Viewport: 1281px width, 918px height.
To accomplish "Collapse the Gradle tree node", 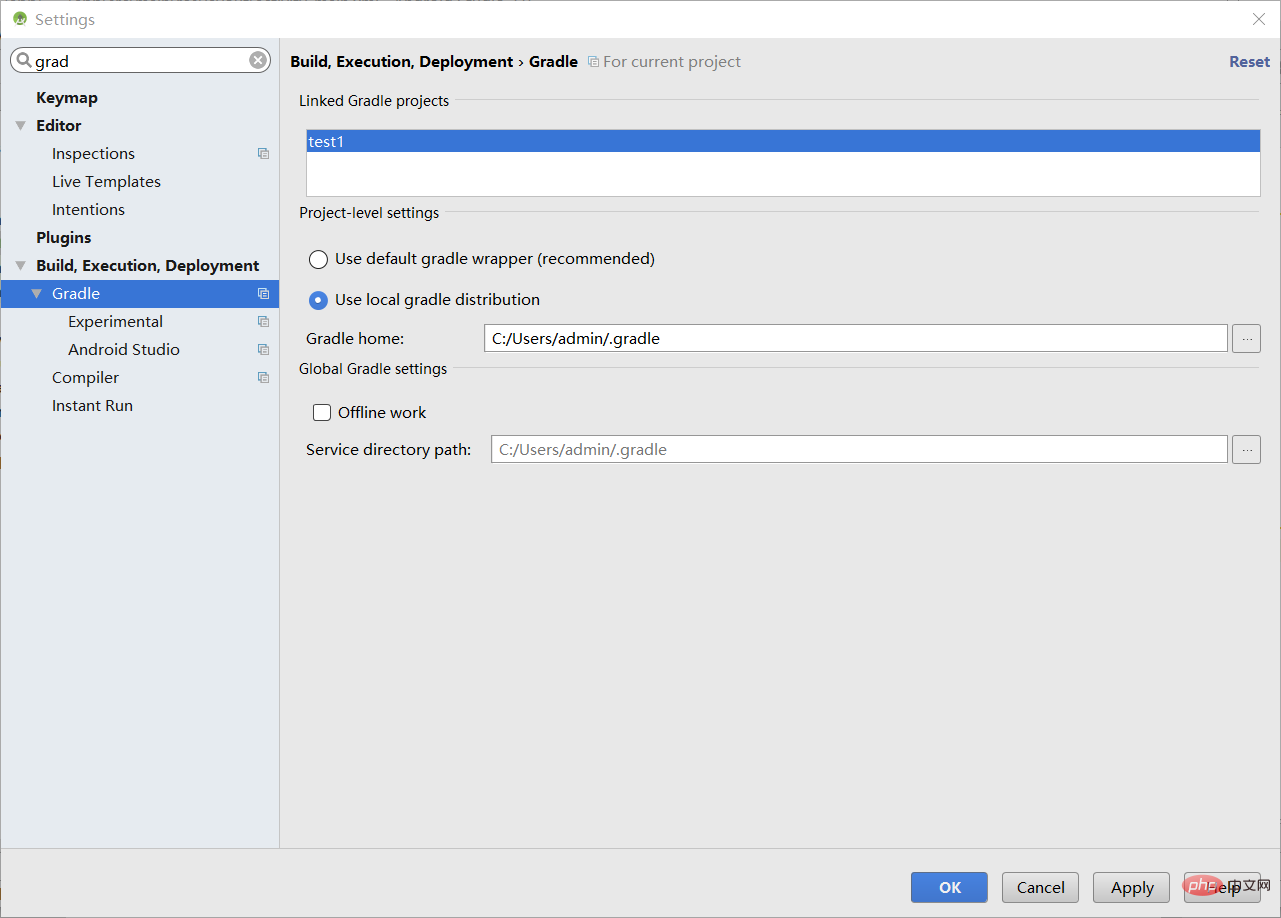I will point(36,293).
